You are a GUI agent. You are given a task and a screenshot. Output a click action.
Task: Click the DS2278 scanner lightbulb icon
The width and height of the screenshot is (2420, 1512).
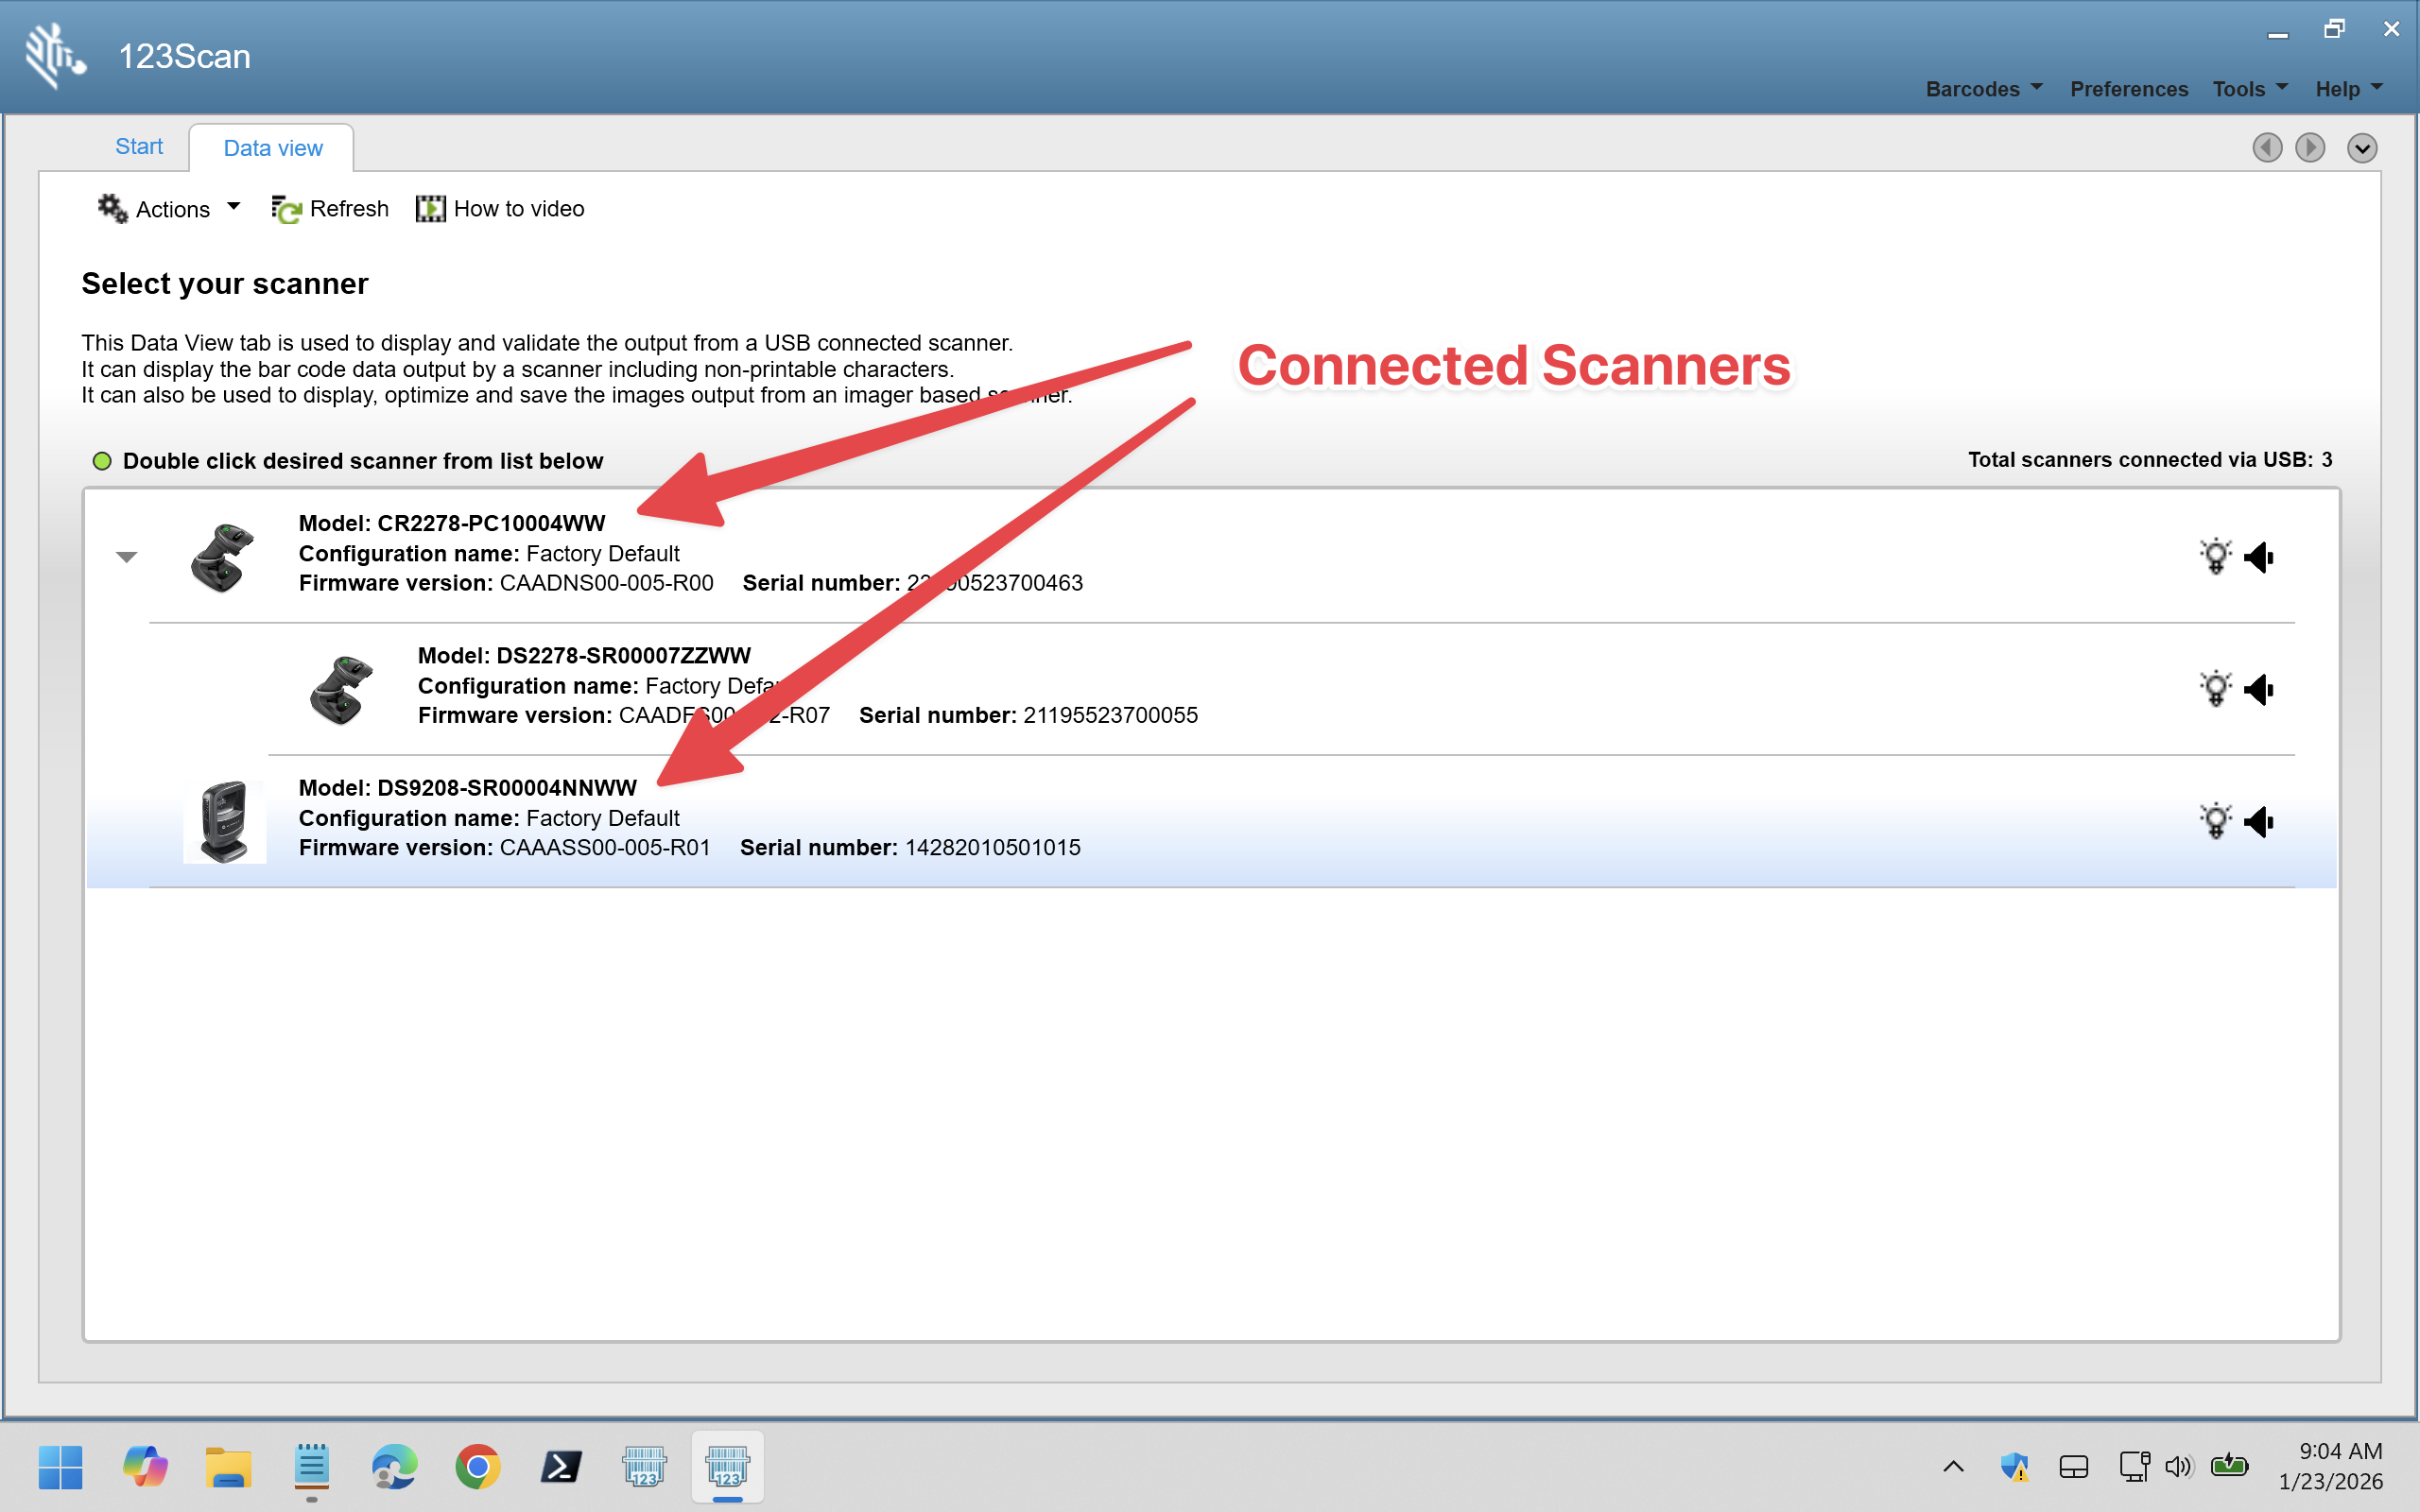tap(2215, 688)
